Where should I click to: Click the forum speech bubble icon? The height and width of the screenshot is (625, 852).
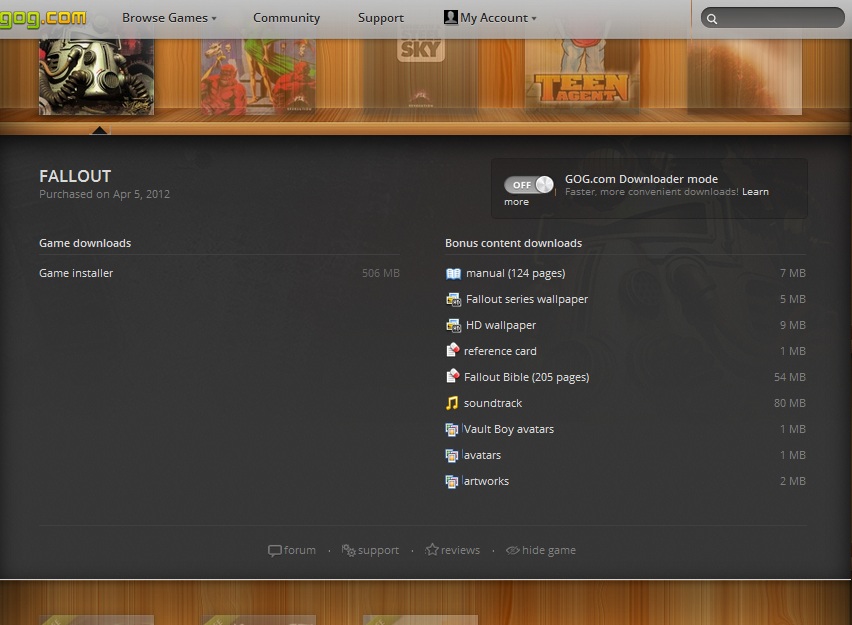(275, 551)
